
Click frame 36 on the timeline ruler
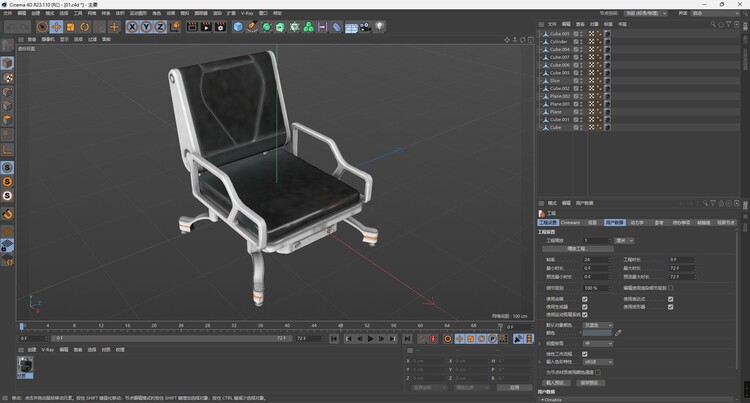260,327
